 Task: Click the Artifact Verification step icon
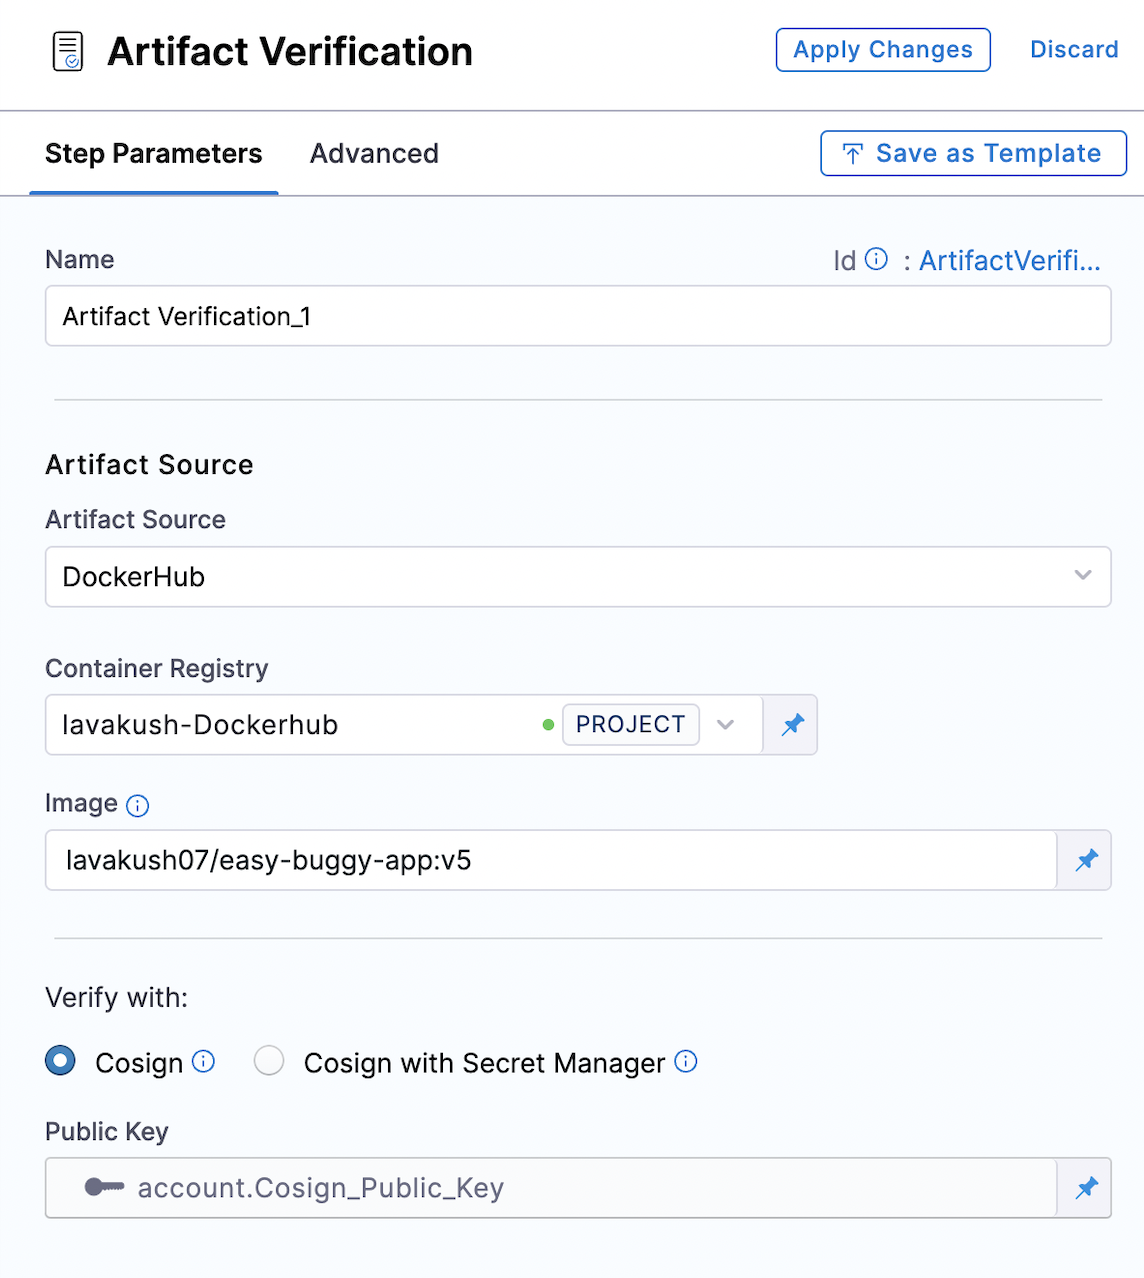click(x=68, y=51)
